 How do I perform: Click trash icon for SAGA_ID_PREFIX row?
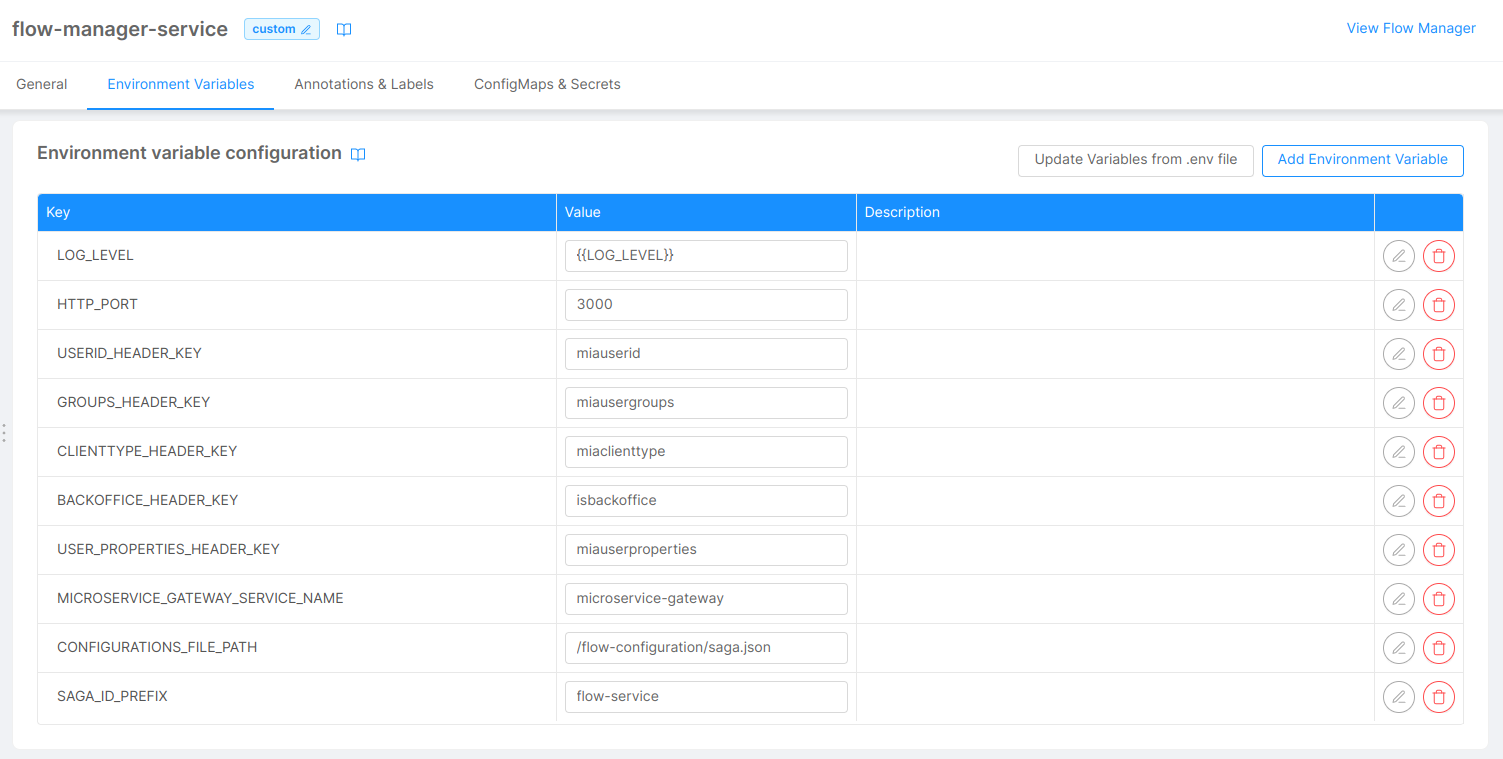1438,697
